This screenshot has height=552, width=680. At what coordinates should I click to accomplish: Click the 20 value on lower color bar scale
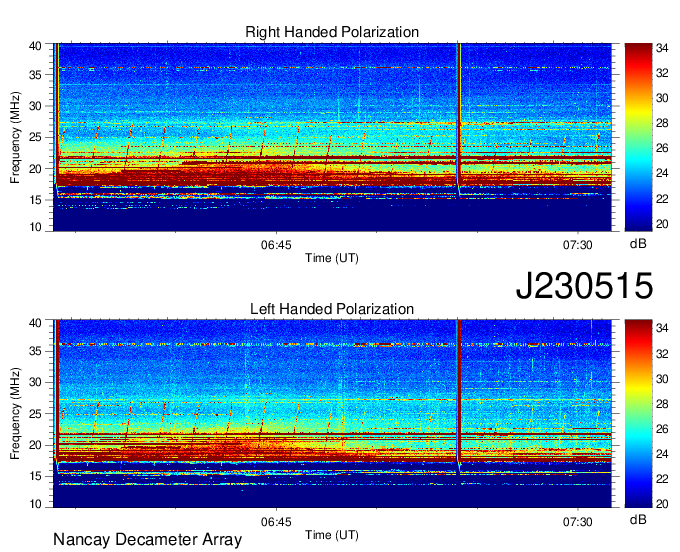point(662,504)
